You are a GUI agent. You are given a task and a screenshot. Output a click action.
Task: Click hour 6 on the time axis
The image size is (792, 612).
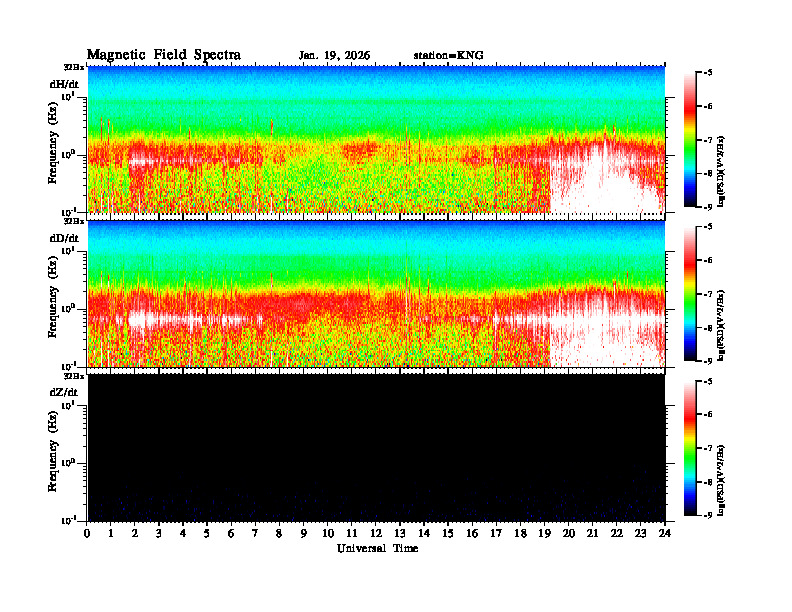click(x=231, y=534)
